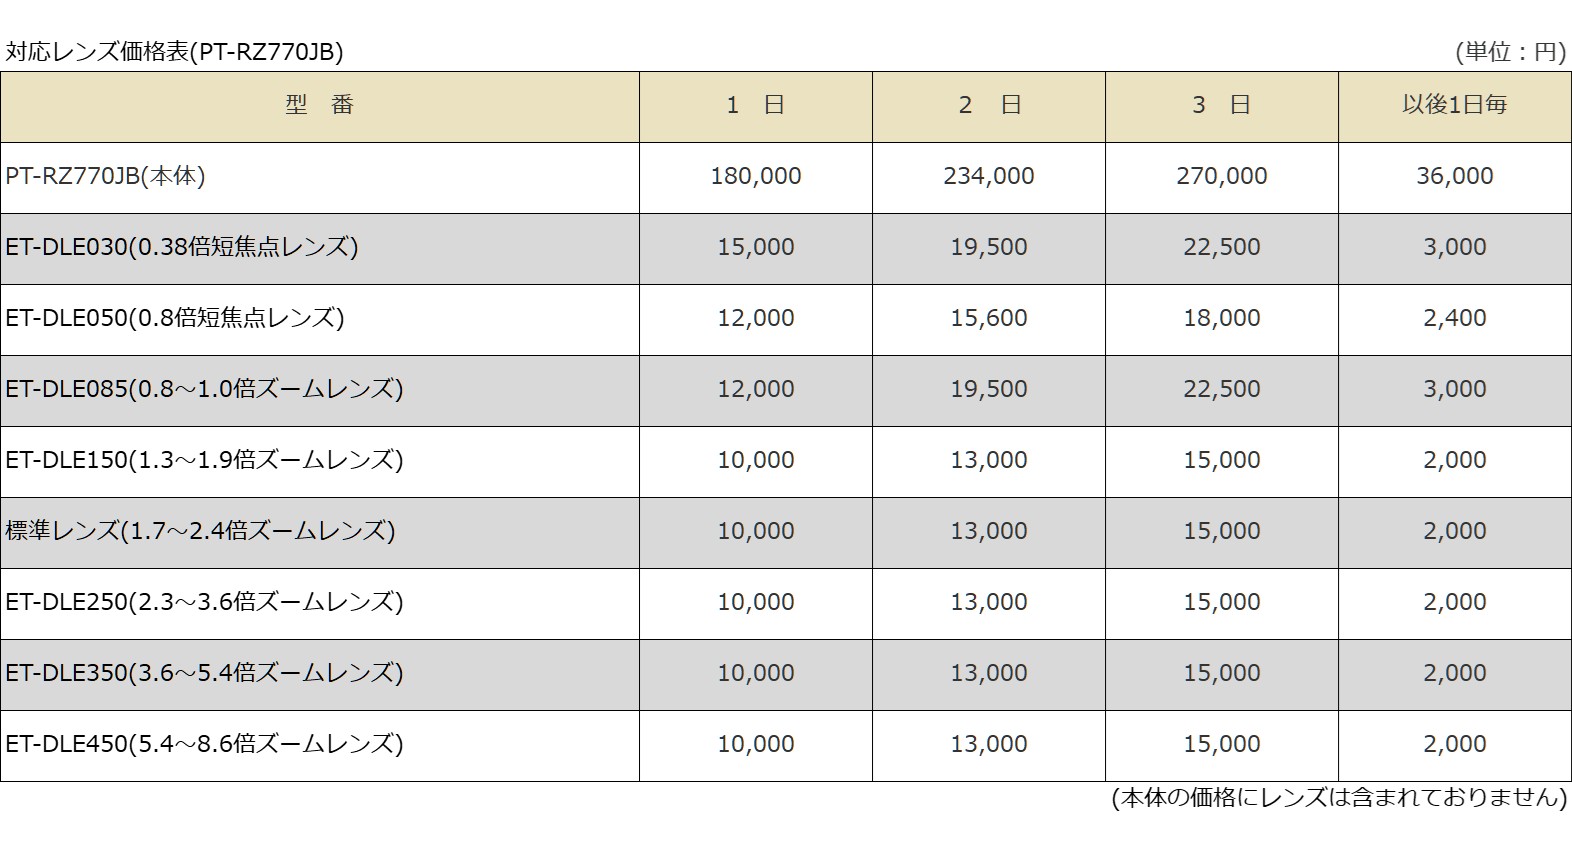
Task: Select the ET-DLE085 zoom lens row
Action: click(x=786, y=390)
